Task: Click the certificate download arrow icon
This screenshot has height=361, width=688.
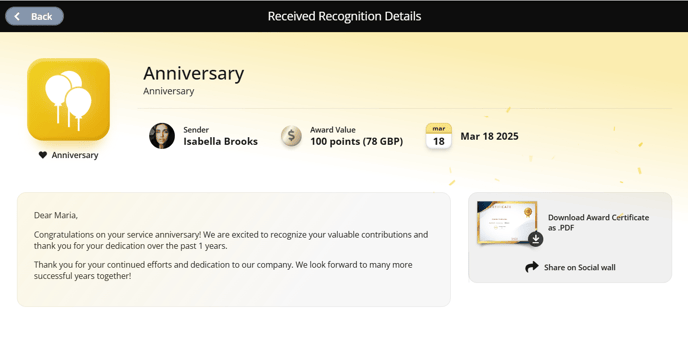Action: 535,239
